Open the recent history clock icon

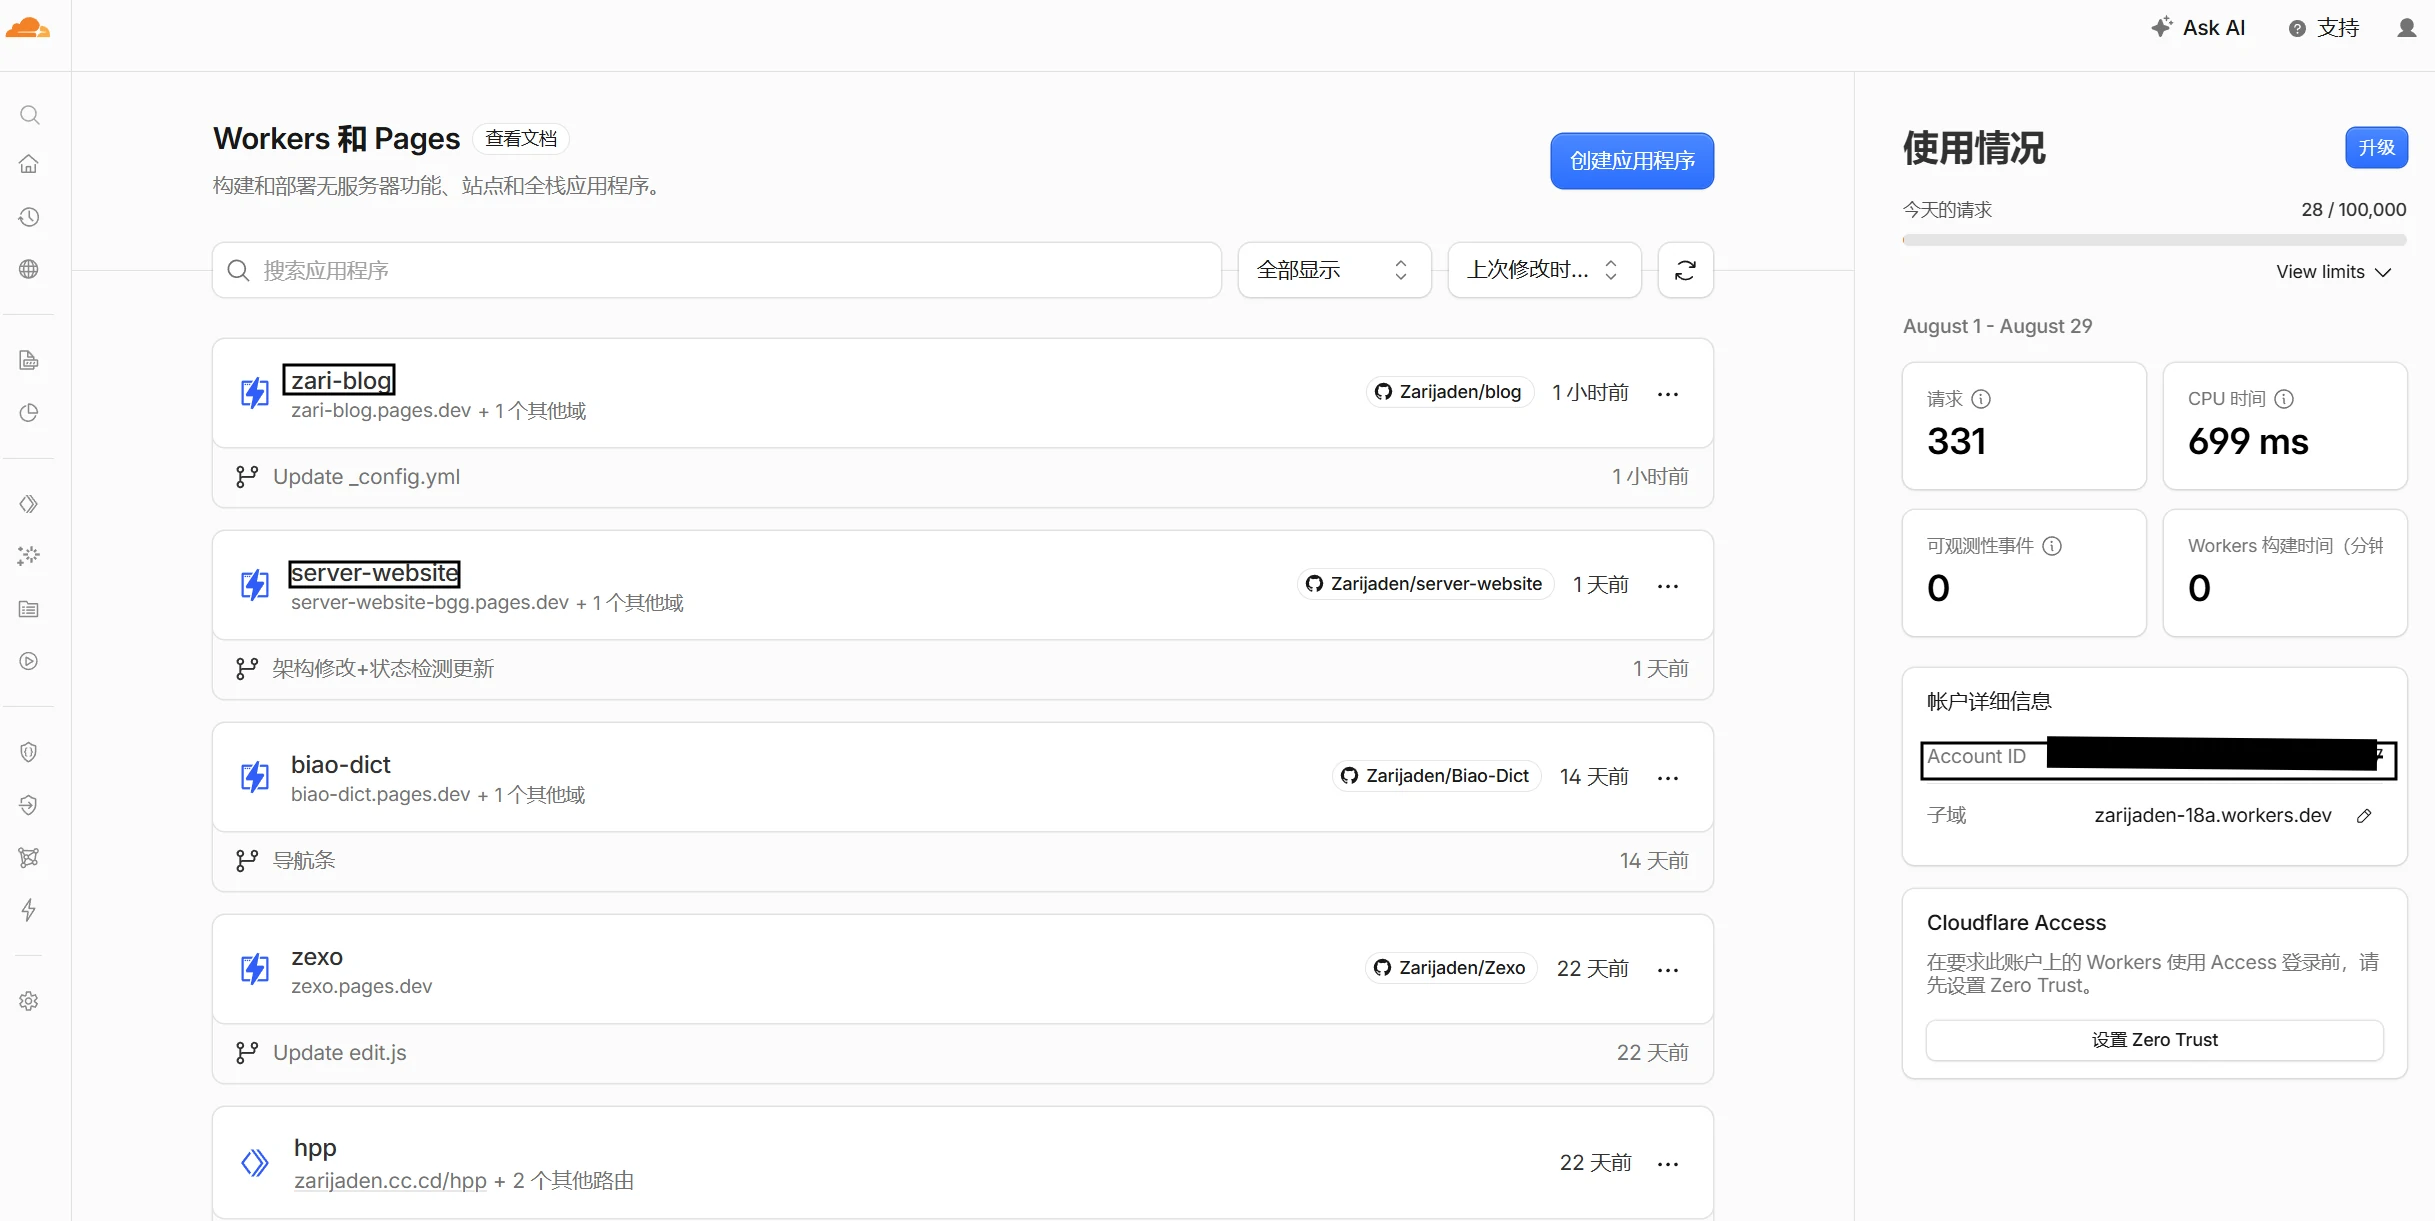[29, 217]
